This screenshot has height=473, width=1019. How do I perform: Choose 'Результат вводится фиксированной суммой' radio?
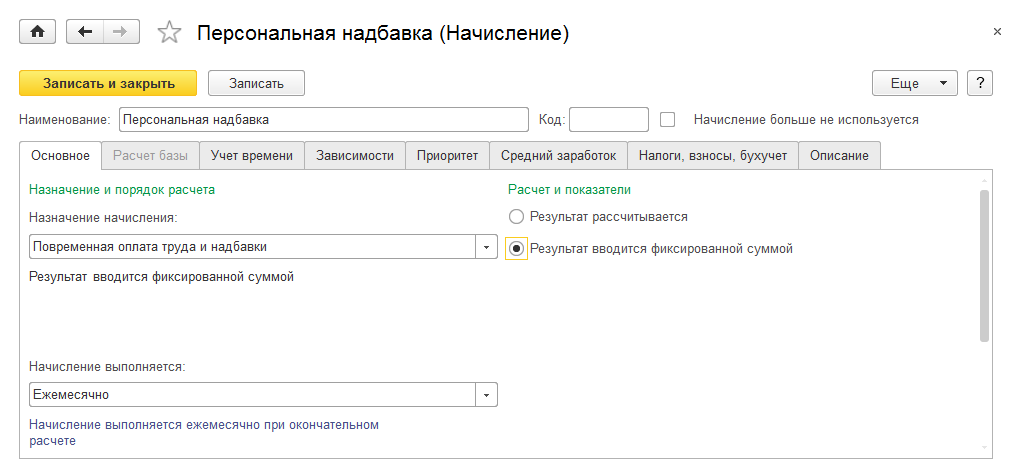(516, 249)
